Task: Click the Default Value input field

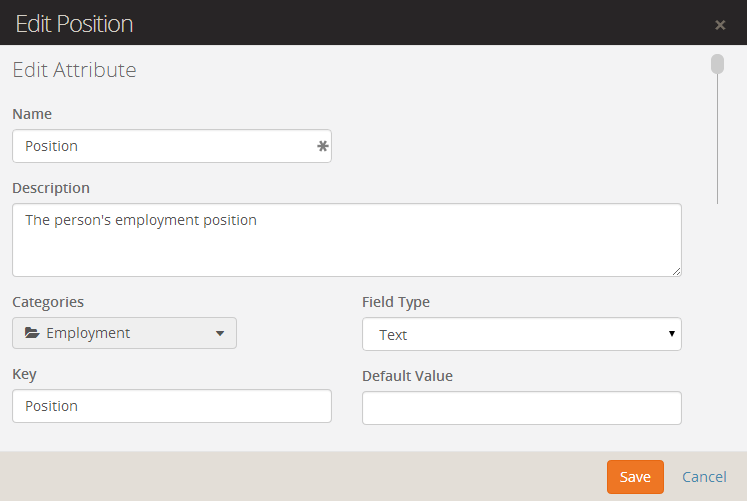Action: 522,408
